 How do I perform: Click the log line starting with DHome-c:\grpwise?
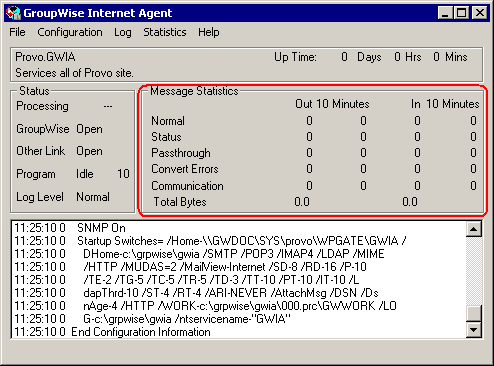point(199,254)
